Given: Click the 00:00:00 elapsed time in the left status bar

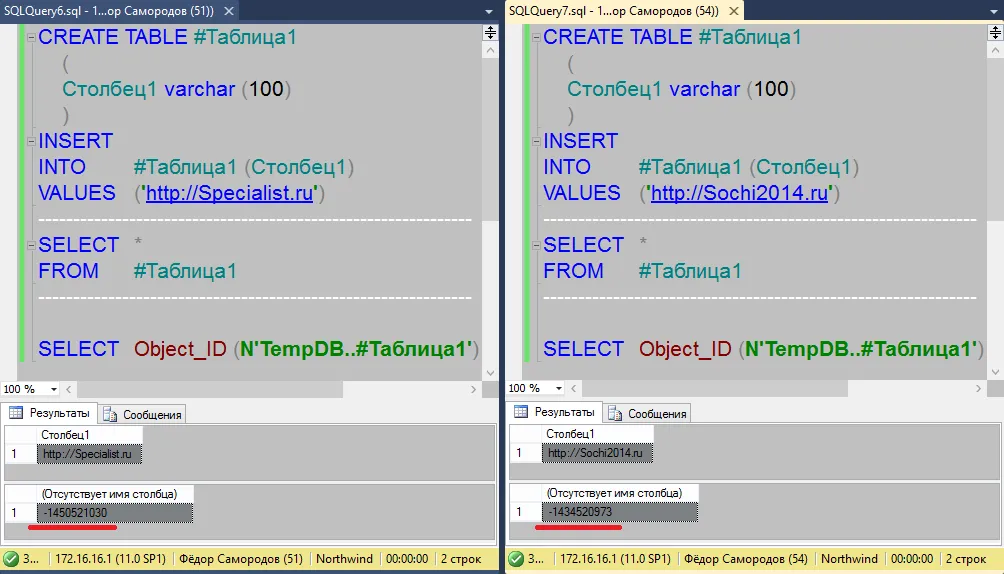Looking at the screenshot, I should click(407, 559).
